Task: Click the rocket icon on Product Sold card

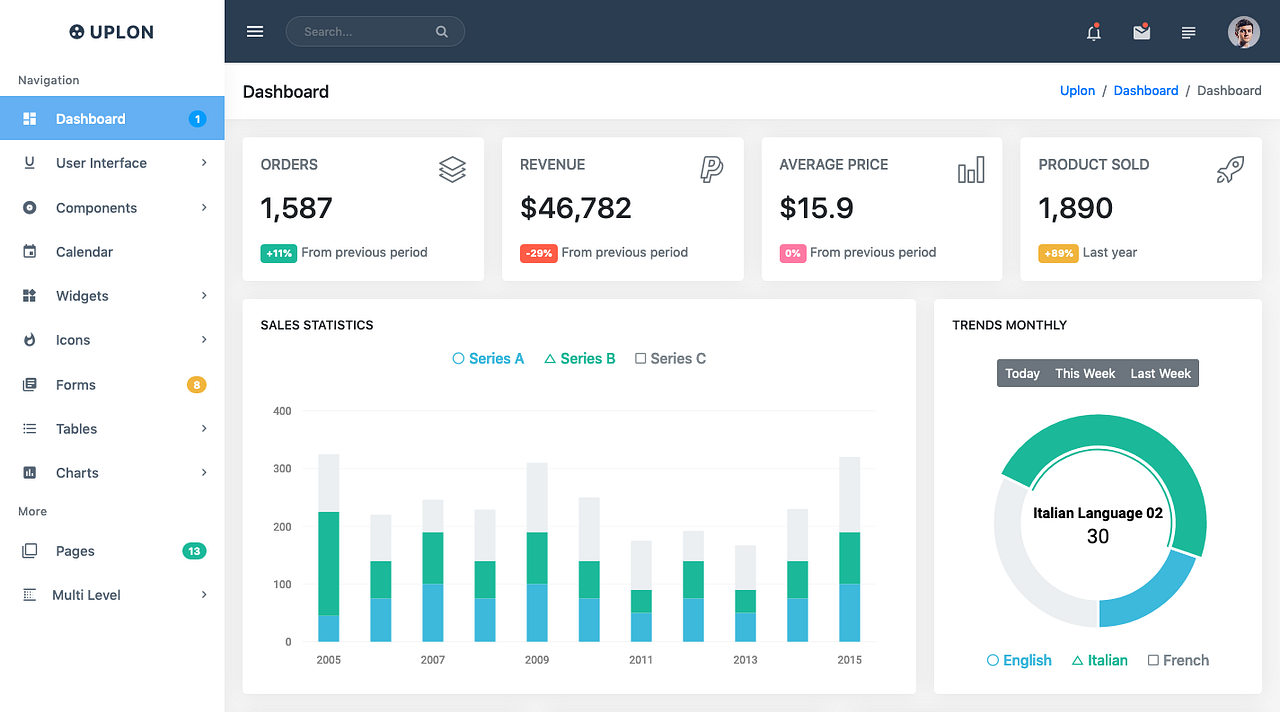Action: (1230, 169)
